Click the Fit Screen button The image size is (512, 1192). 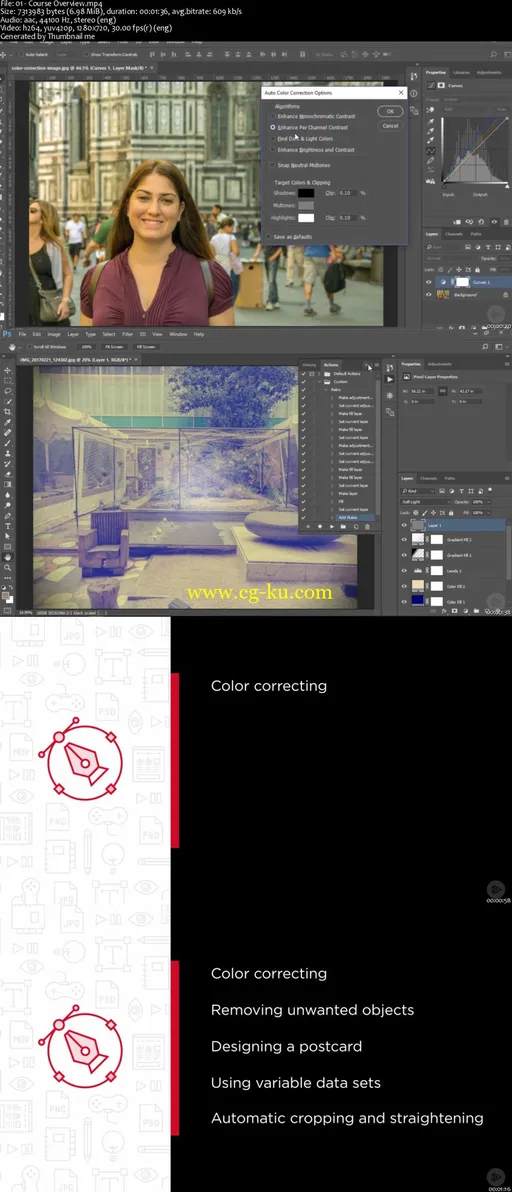[115, 346]
